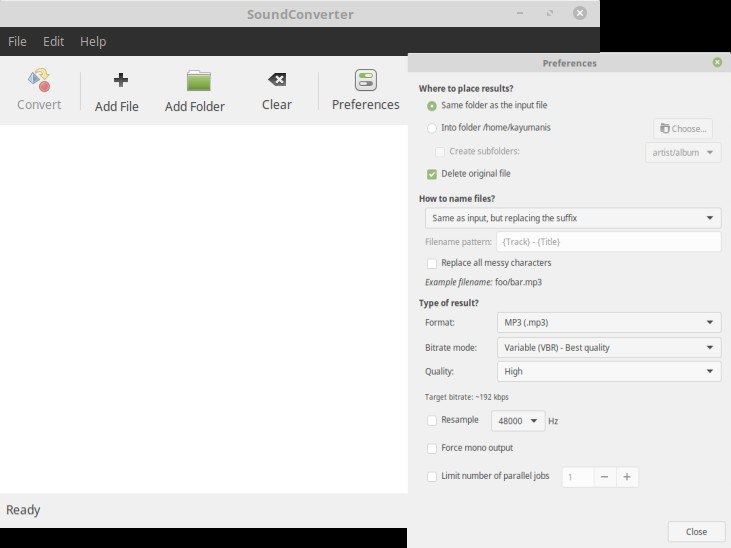This screenshot has height=548, width=731.
Task: Open Preferences from the toolbar
Action: [366, 90]
